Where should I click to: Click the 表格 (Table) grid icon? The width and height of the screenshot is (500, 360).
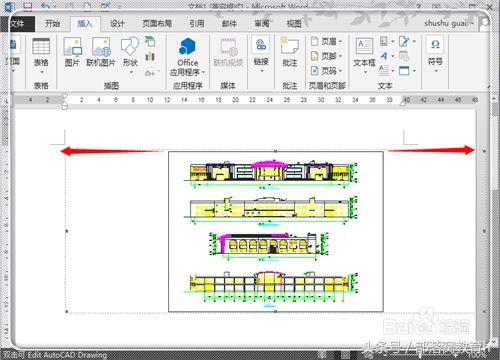click(x=41, y=46)
